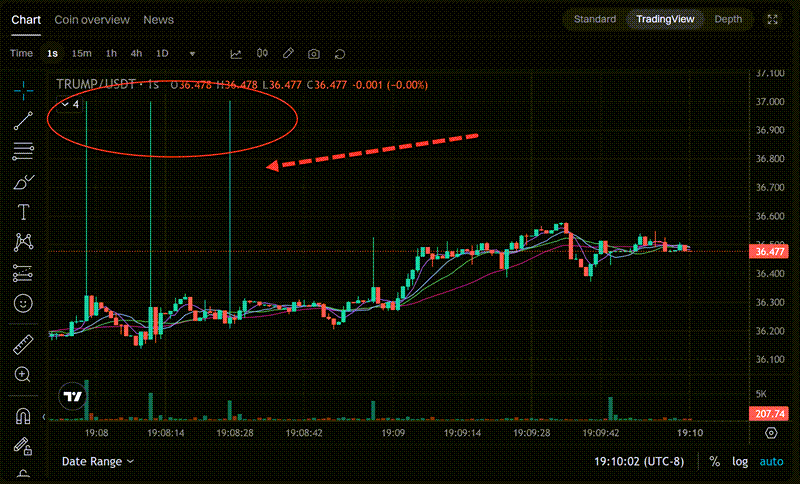Image resolution: width=800 pixels, height=484 pixels.
Task: Select the text annotation tool
Action: click(x=22, y=212)
